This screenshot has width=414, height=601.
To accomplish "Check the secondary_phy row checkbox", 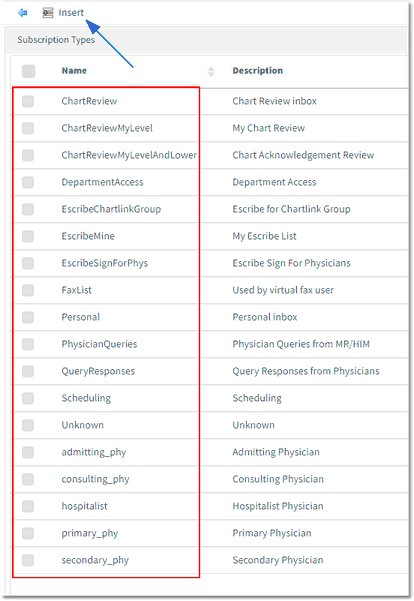I will 28,560.
